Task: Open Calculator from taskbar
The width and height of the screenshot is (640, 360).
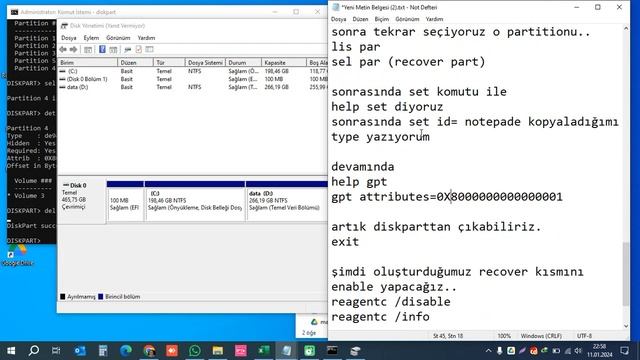Action: coord(103,351)
